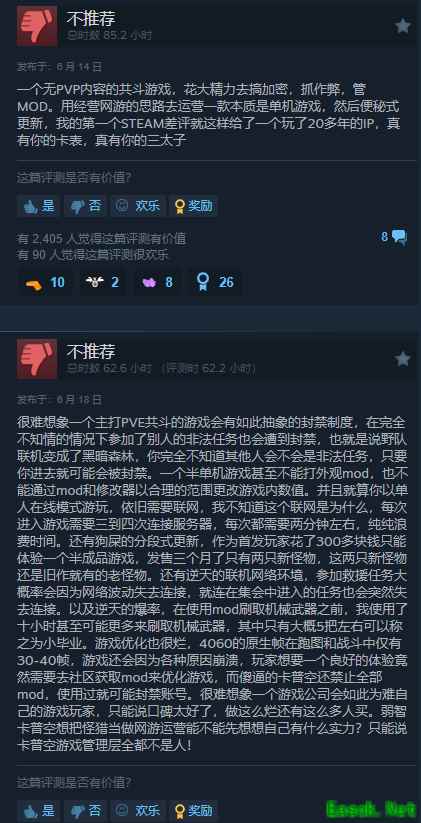Vote 是 on the first review
421x823 pixels.
(x=38, y=206)
